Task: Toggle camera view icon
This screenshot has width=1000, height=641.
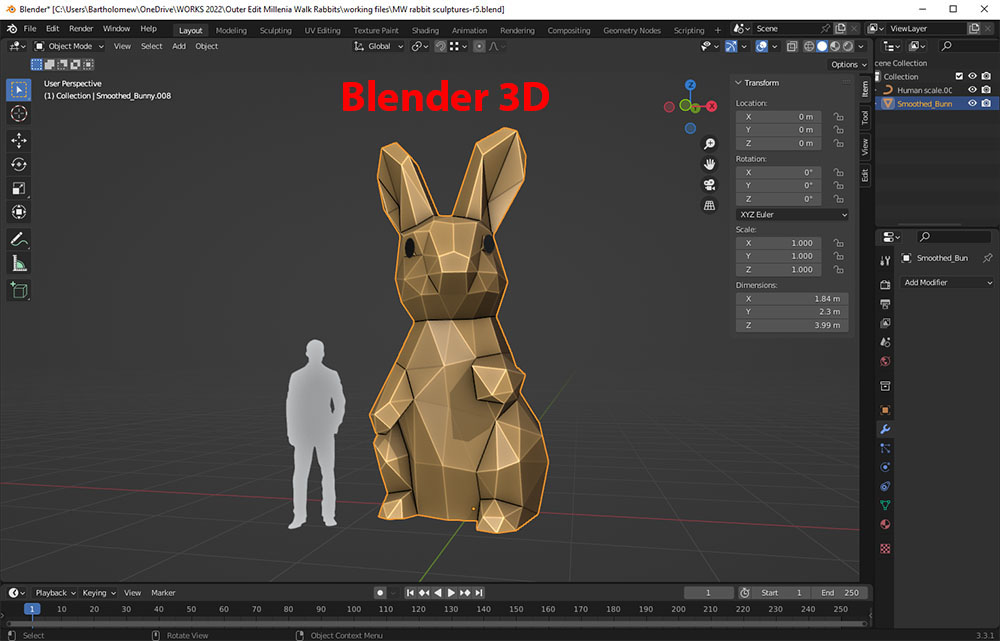Action: [709, 185]
